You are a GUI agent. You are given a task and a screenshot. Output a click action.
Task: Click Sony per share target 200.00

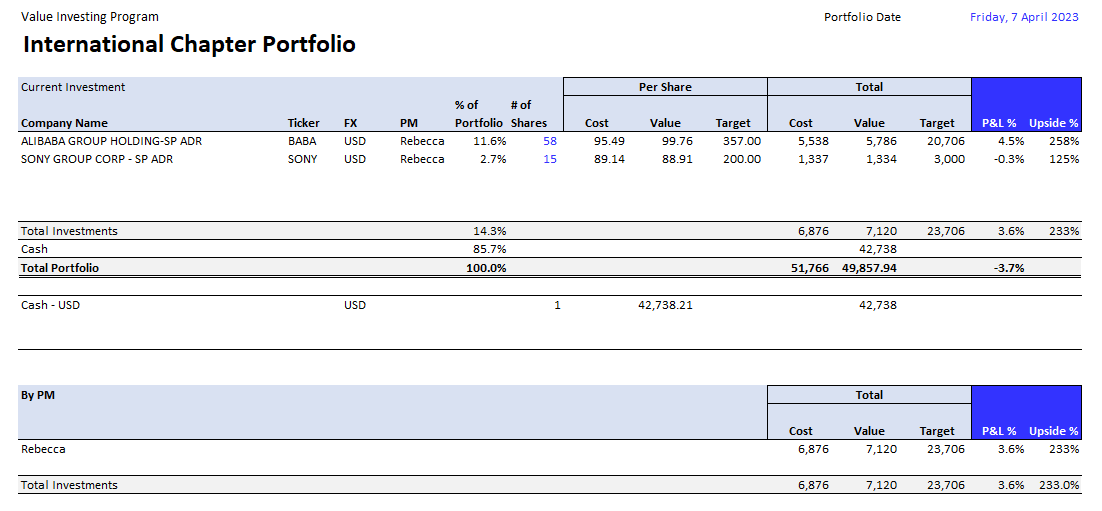(741, 159)
